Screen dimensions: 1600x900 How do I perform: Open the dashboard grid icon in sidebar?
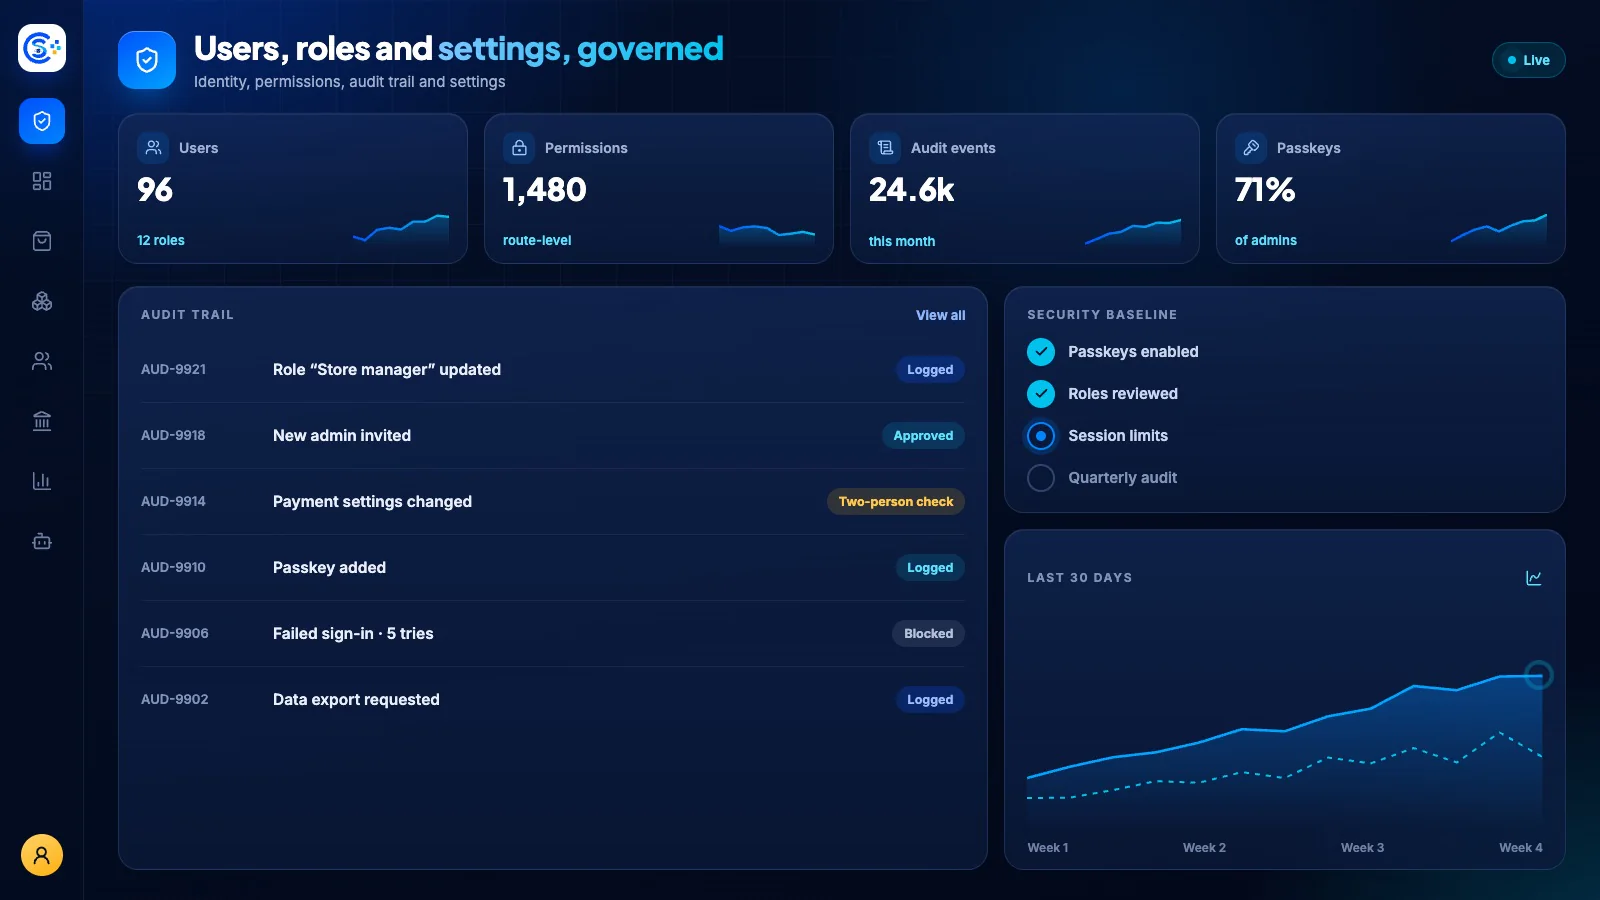click(x=42, y=181)
